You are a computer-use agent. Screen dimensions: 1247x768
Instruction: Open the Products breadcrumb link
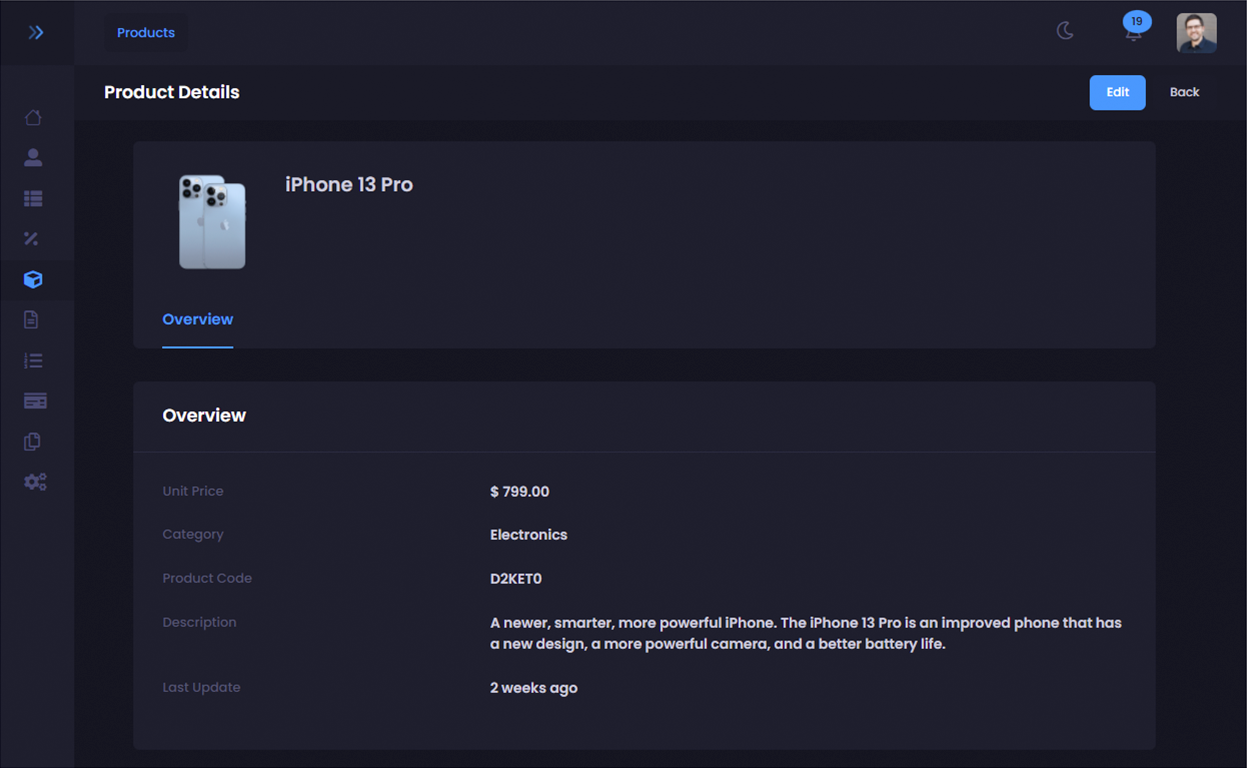tap(145, 32)
